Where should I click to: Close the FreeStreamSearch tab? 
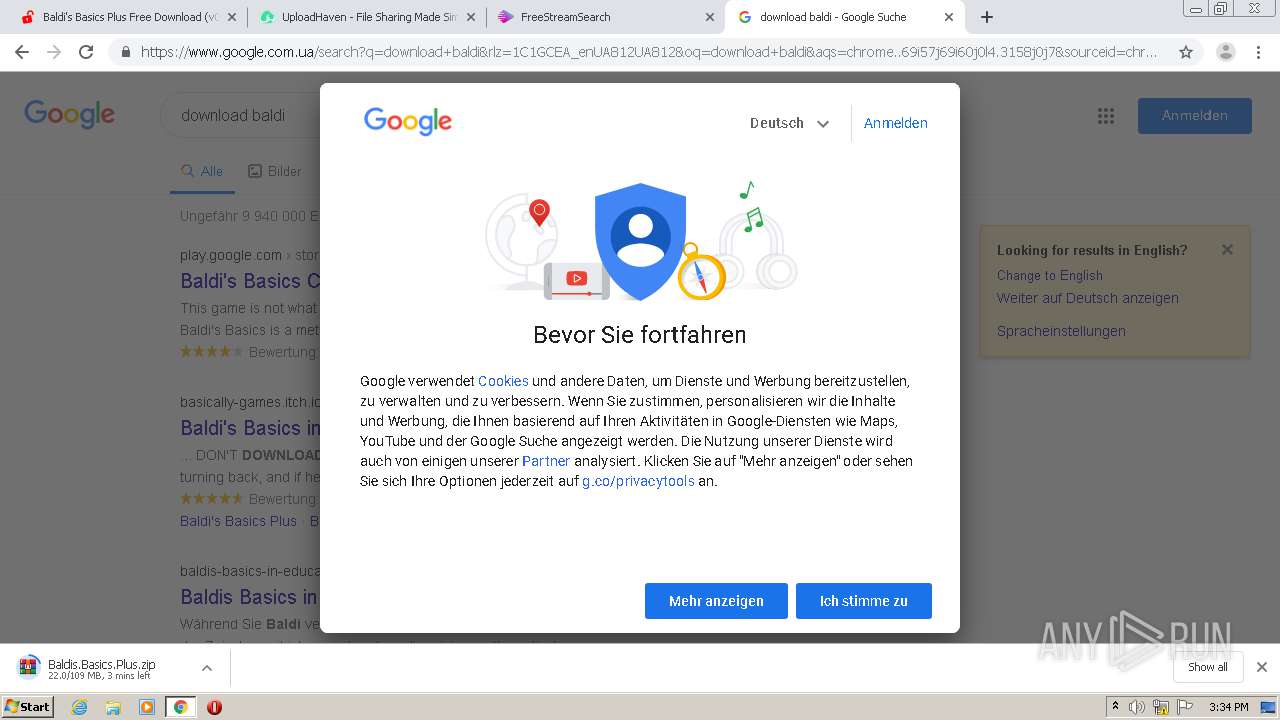pos(710,17)
